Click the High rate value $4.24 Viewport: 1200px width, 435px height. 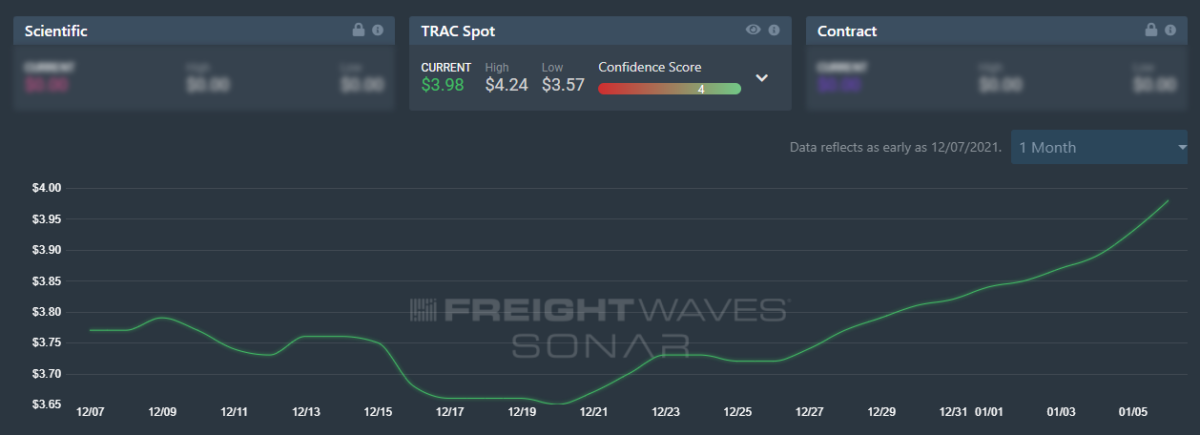[506, 85]
